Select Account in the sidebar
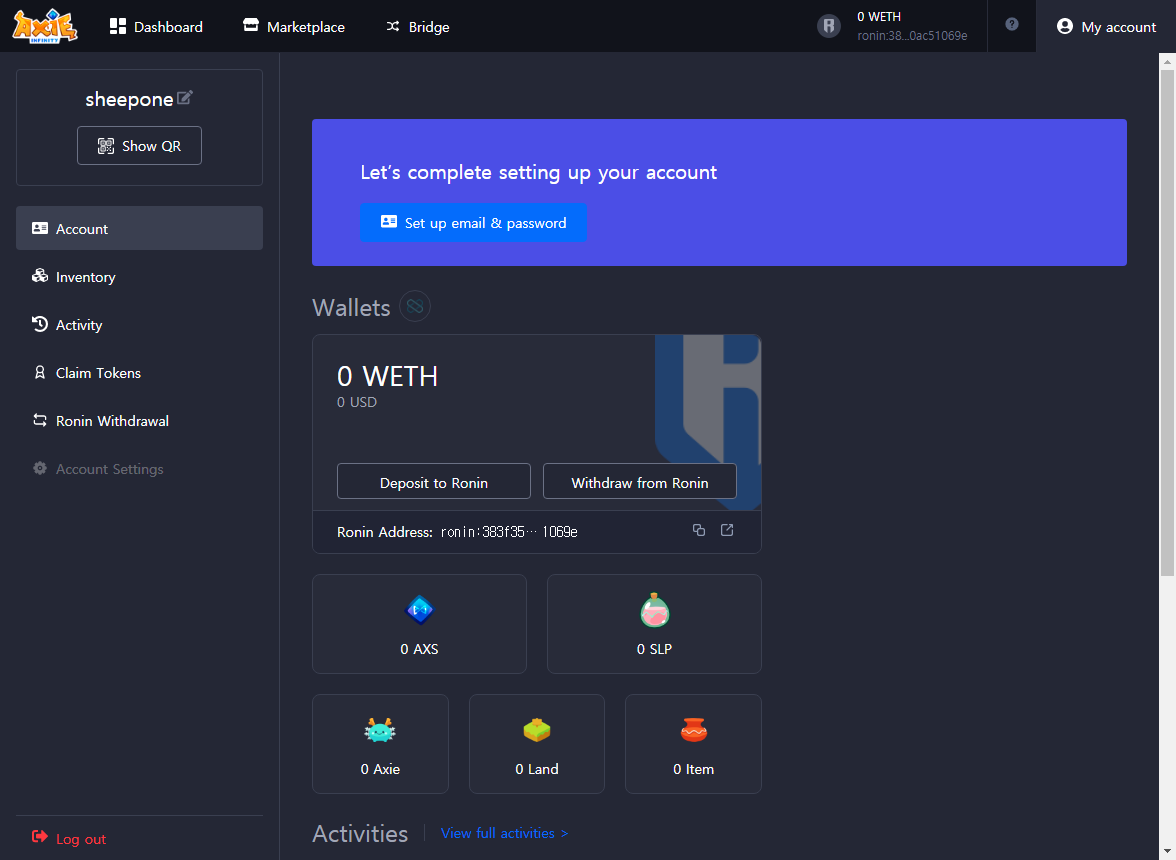 coord(140,229)
